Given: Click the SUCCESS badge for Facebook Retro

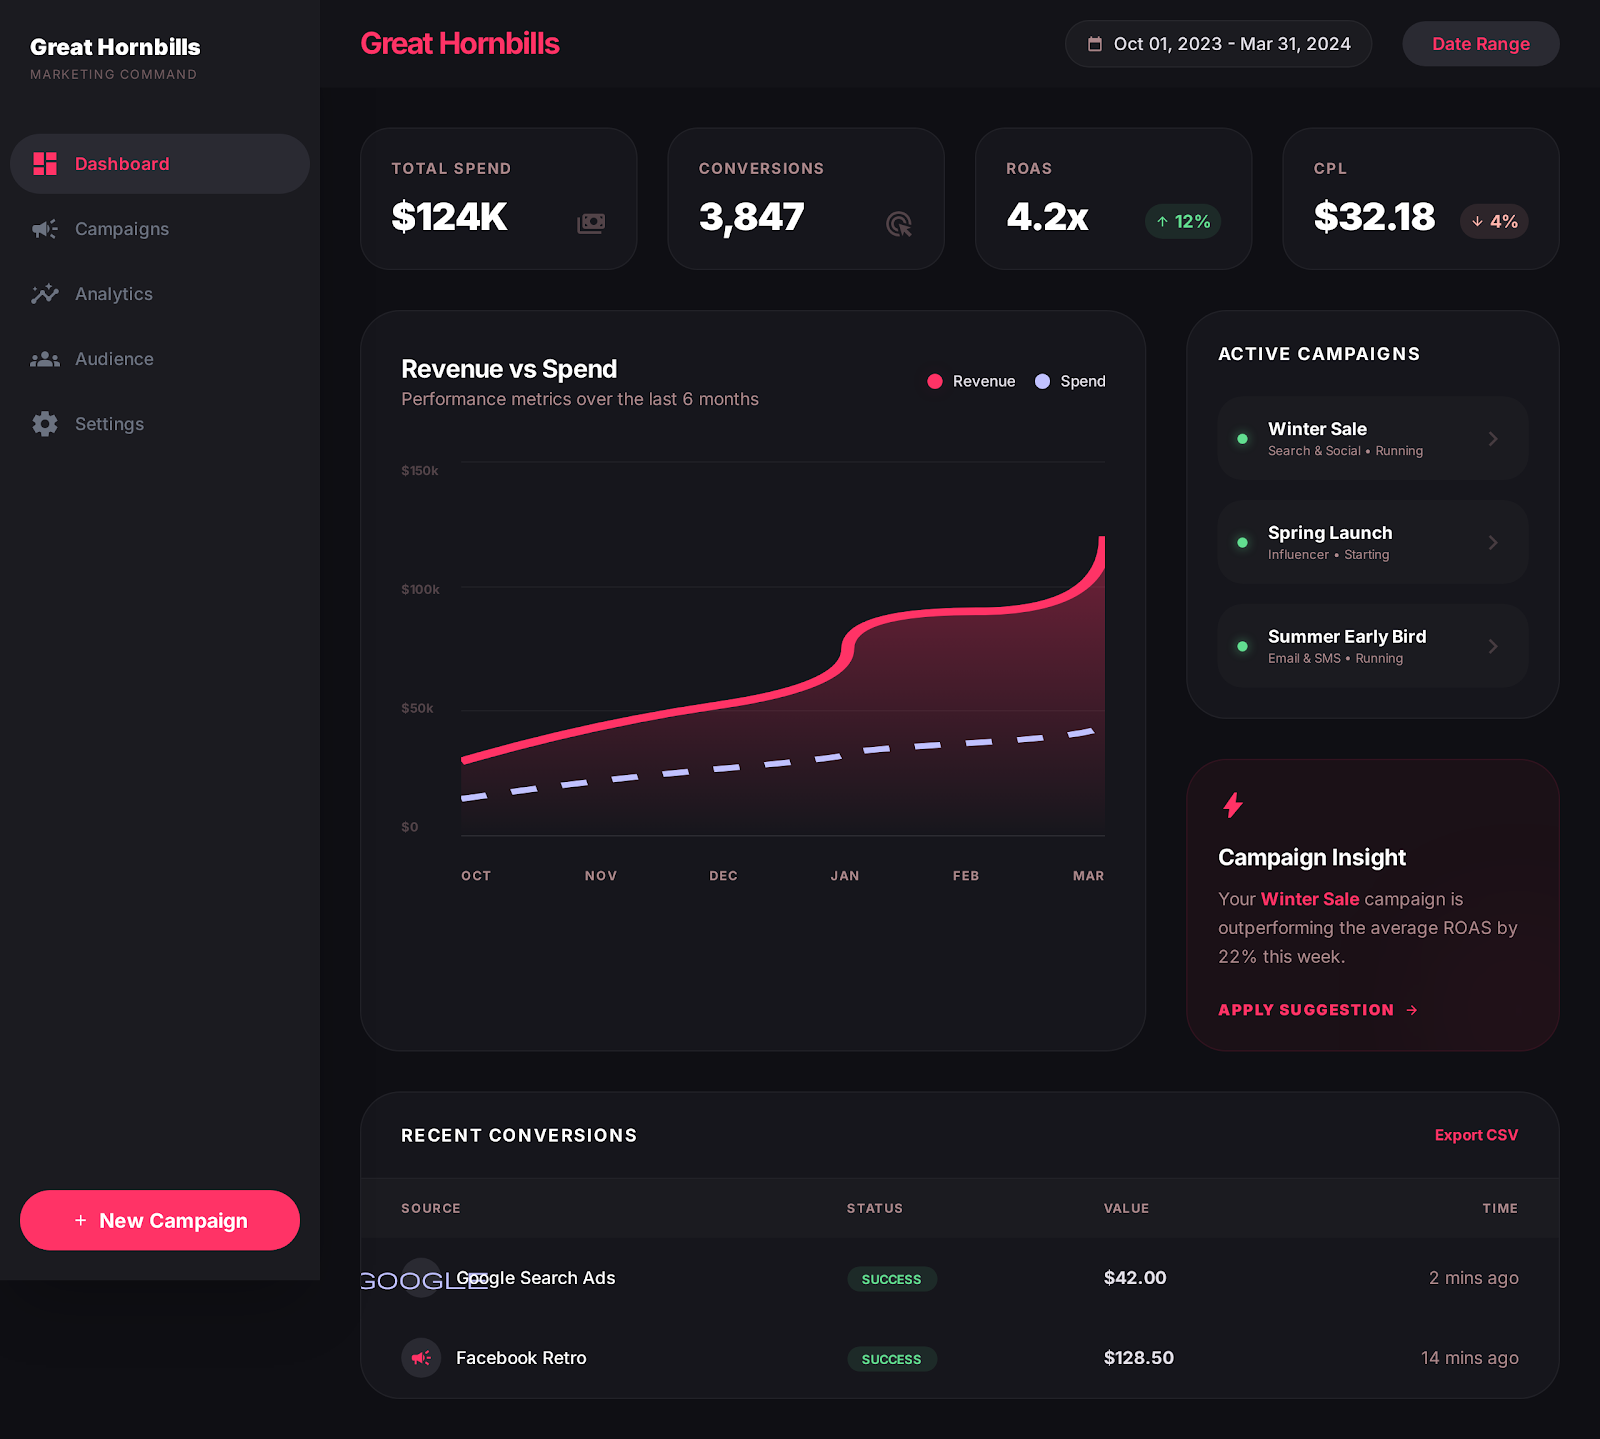Looking at the screenshot, I should 892,1359.
